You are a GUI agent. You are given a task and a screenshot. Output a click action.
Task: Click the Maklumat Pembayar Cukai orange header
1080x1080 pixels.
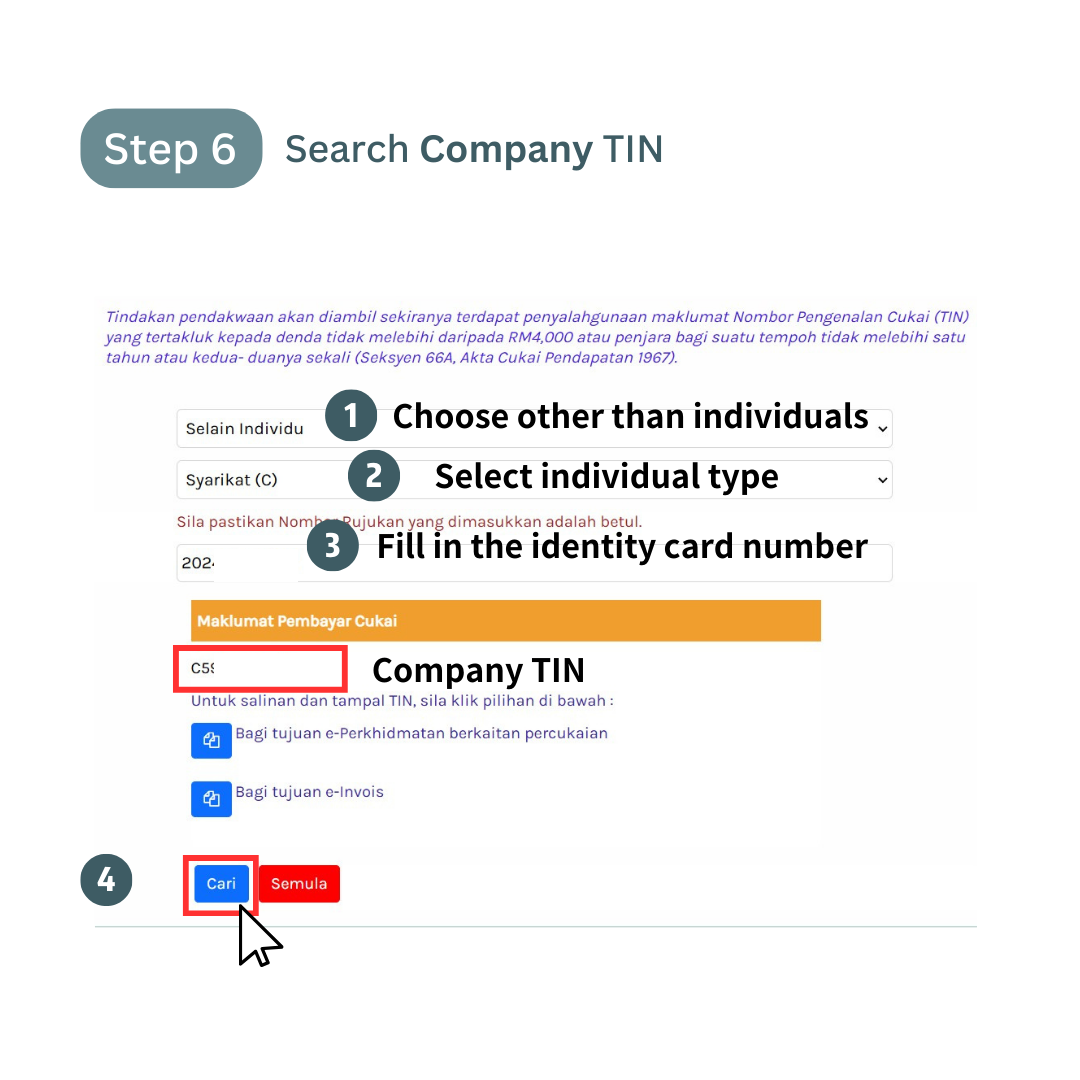(506, 621)
